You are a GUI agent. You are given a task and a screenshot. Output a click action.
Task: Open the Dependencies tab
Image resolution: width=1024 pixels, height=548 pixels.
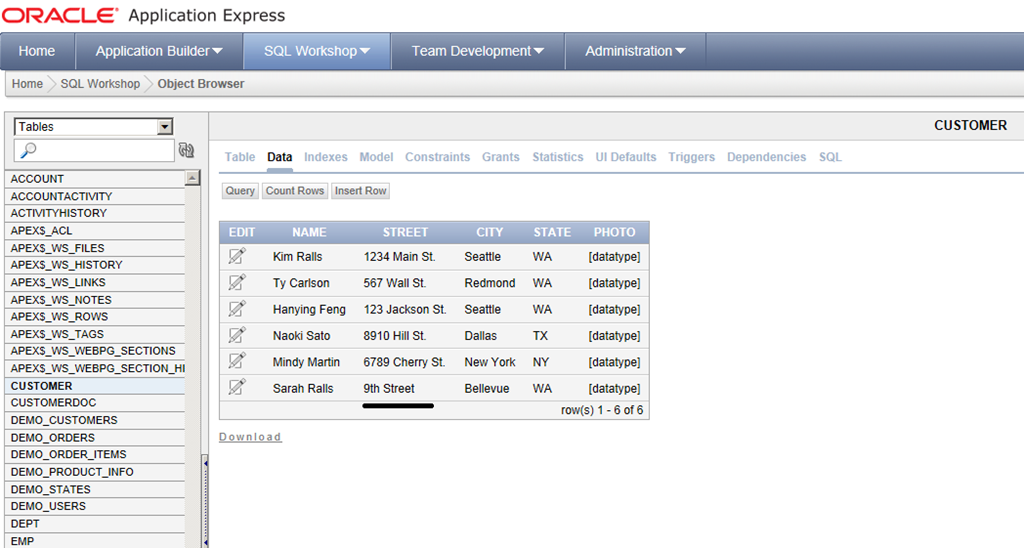767,157
